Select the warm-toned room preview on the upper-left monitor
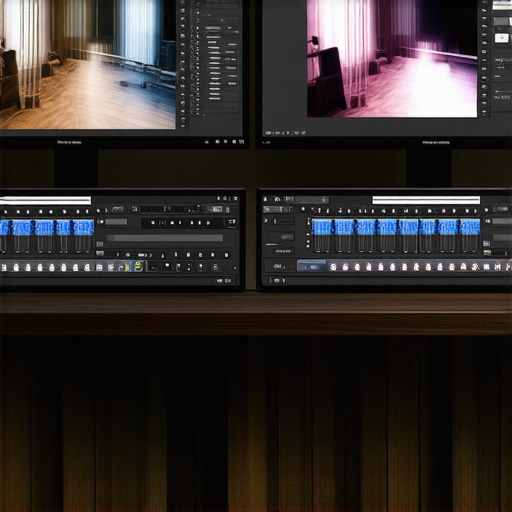 coord(87,64)
